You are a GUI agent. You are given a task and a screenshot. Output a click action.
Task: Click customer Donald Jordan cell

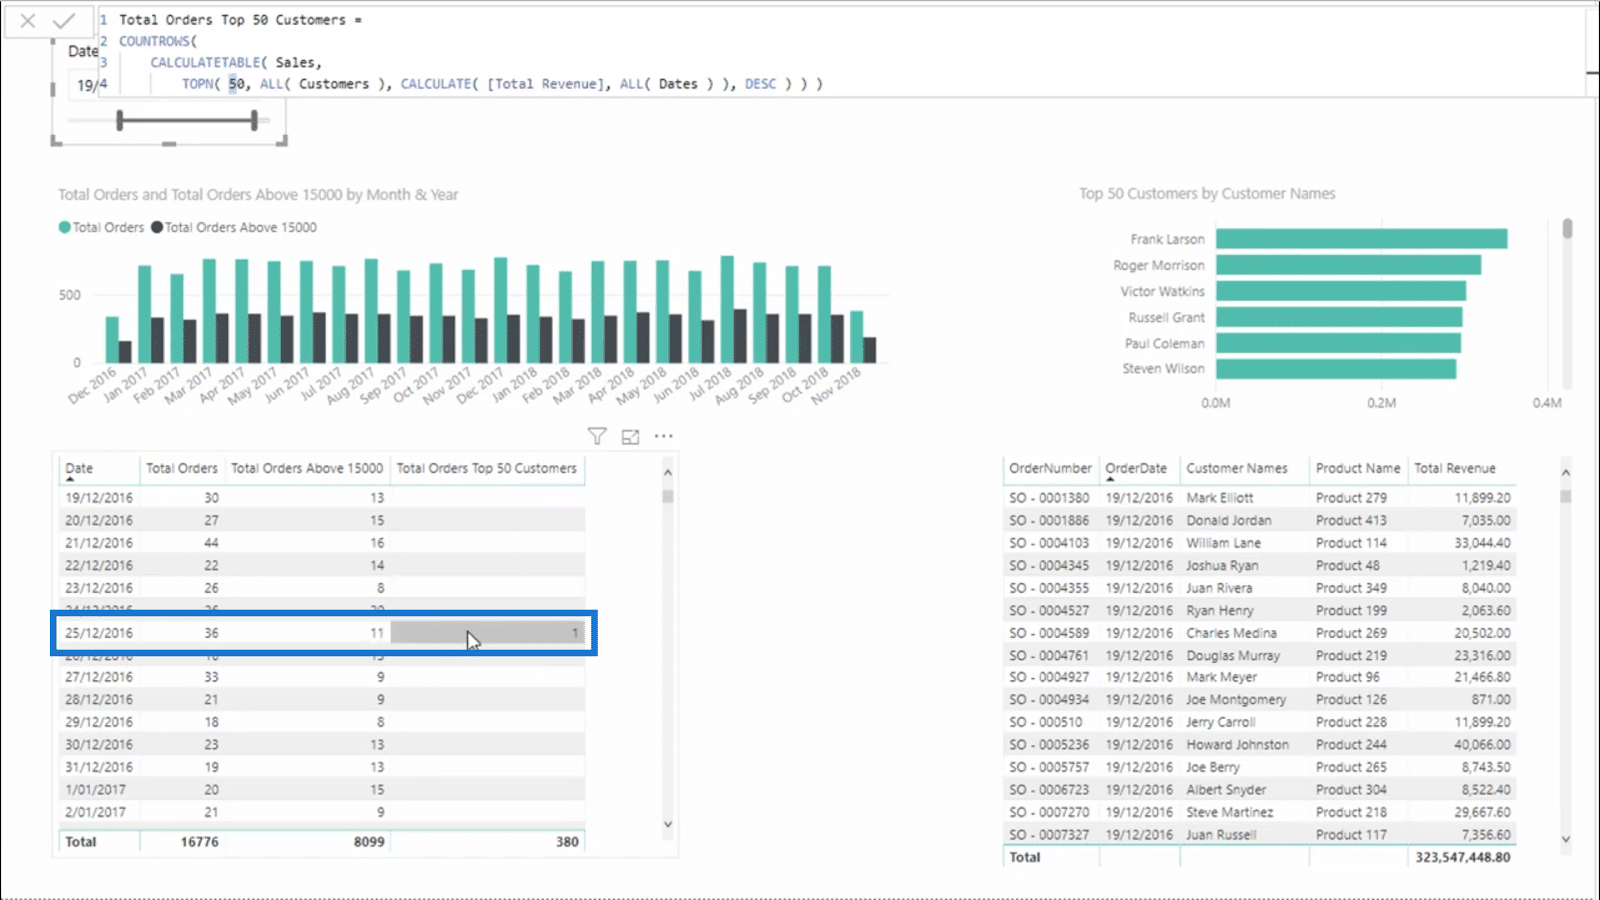pos(1229,520)
